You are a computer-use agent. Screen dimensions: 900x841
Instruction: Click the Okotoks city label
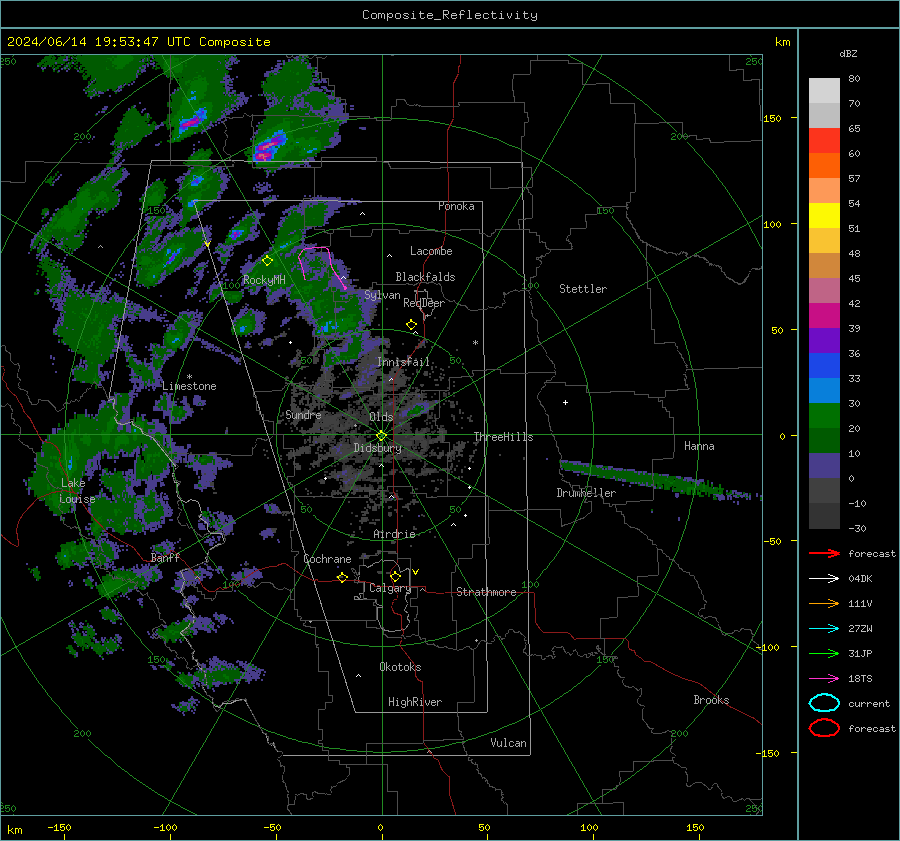click(400, 667)
